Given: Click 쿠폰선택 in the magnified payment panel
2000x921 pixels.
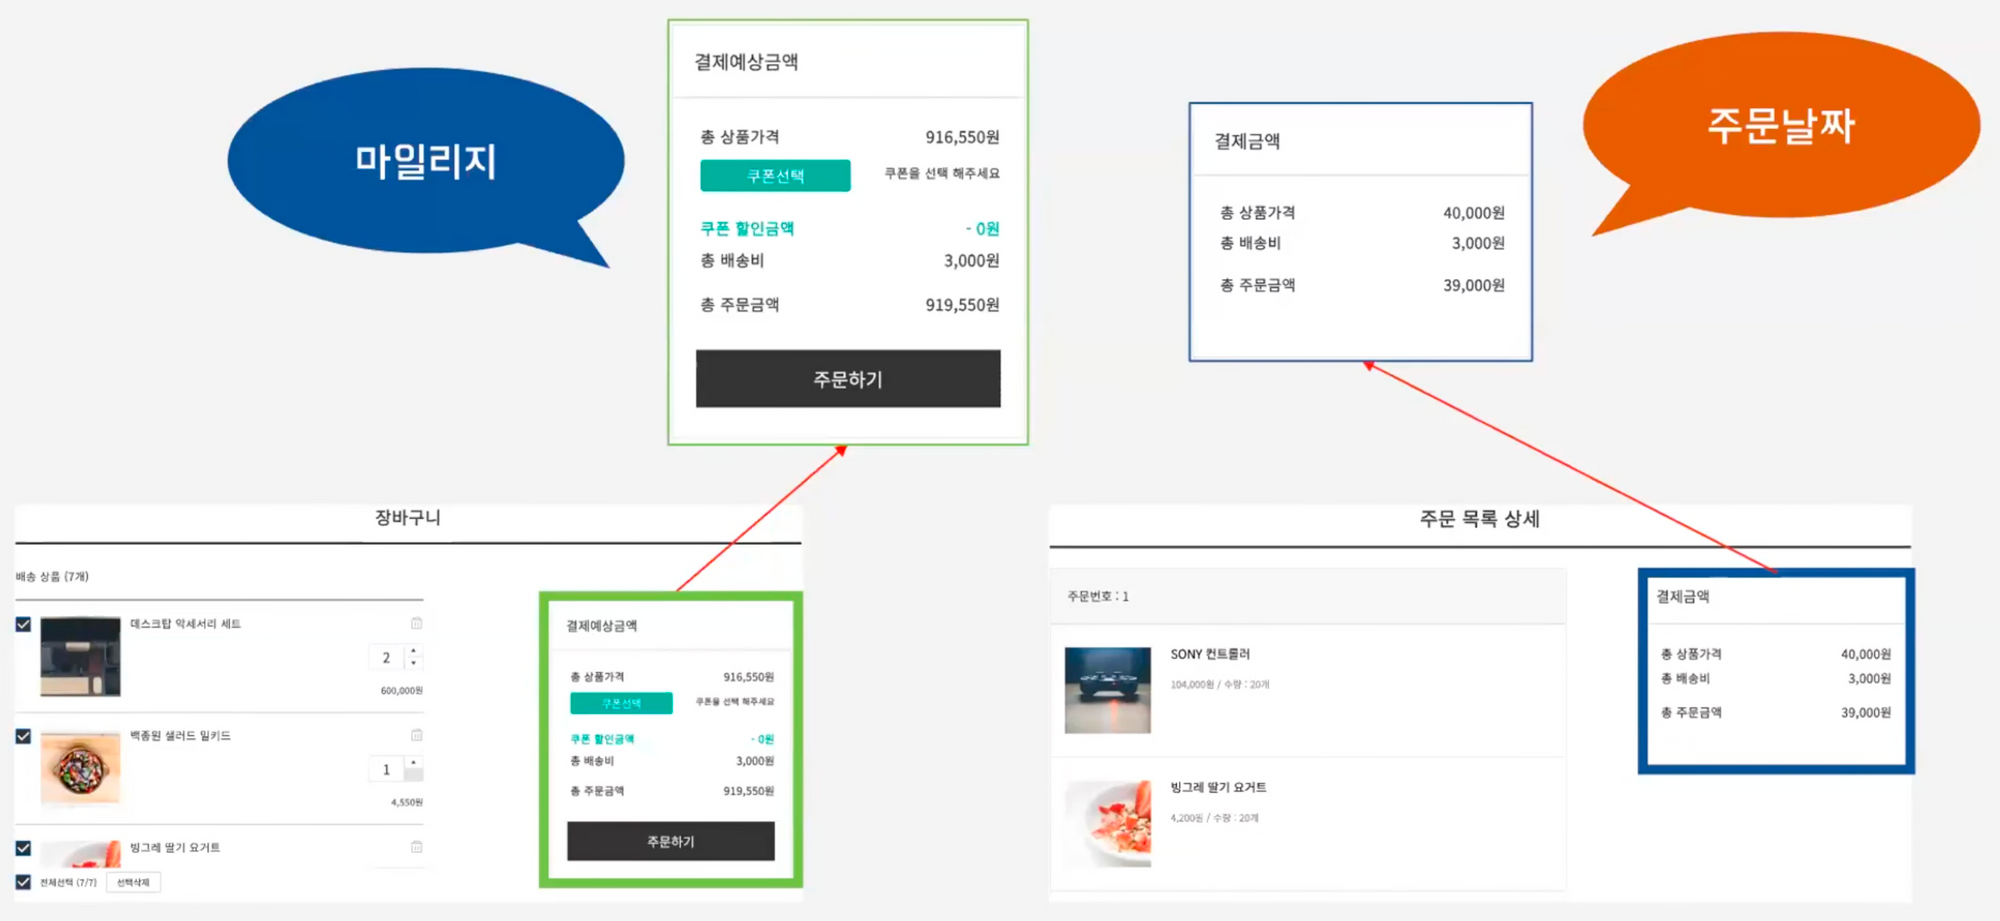Looking at the screenshot, I should click(x=775, y=175).
